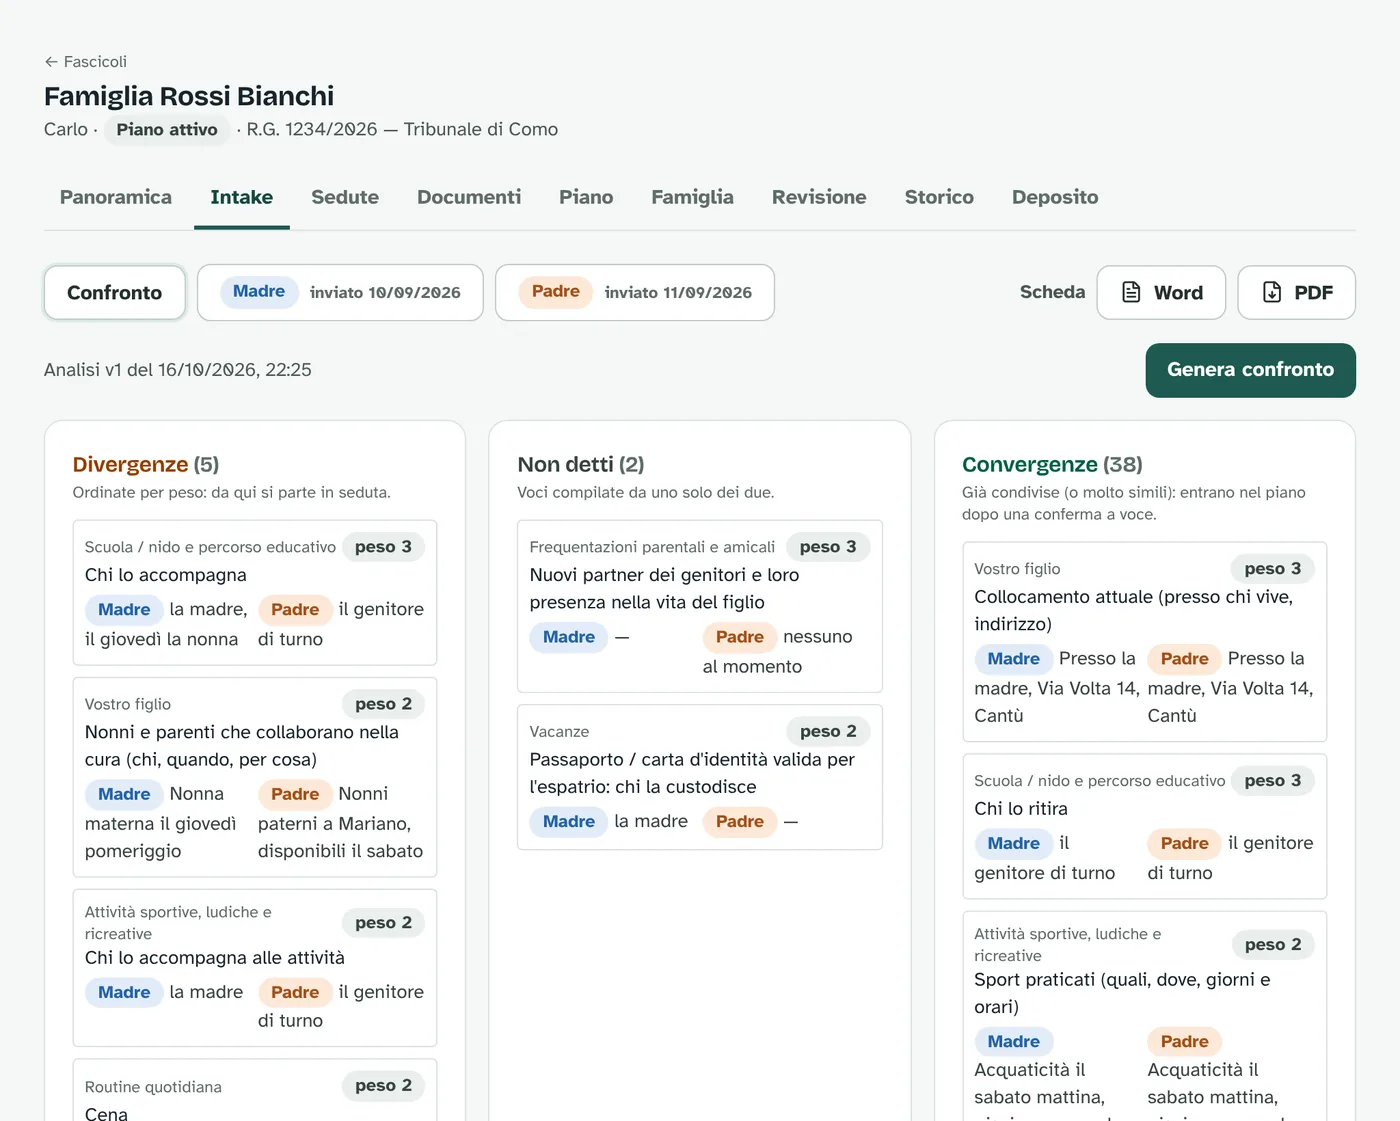Image resolution: width=1400 pixels, height=1121 pixels.
Task: Export the Scheda as PDF
Action: tap(1296, 293)
